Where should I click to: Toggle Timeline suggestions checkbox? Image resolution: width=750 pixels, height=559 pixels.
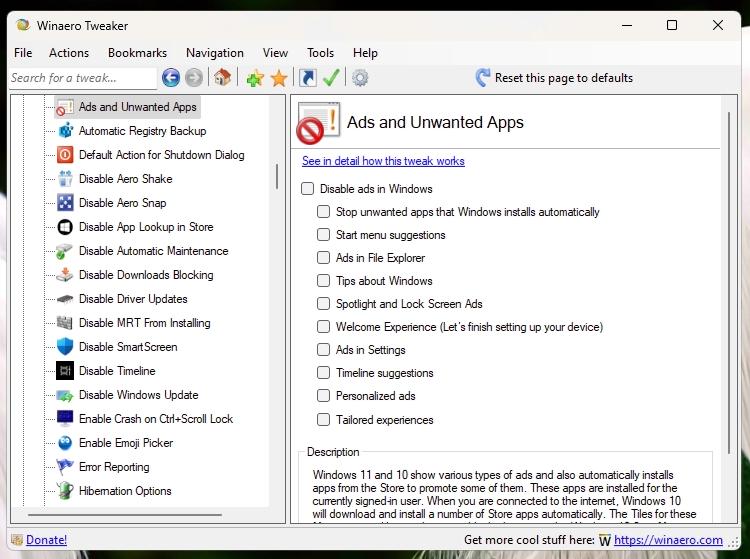pos(323,372)
